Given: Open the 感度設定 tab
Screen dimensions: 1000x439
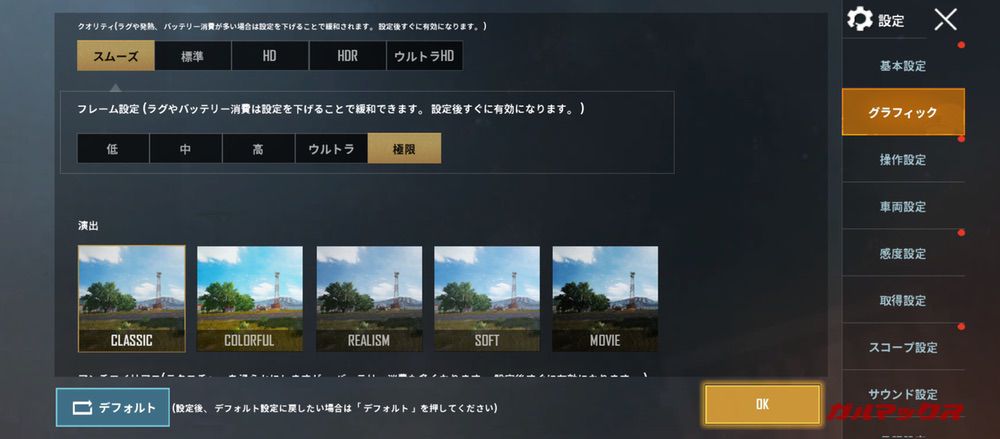Looking at the screenshot, I should point(903,253).
